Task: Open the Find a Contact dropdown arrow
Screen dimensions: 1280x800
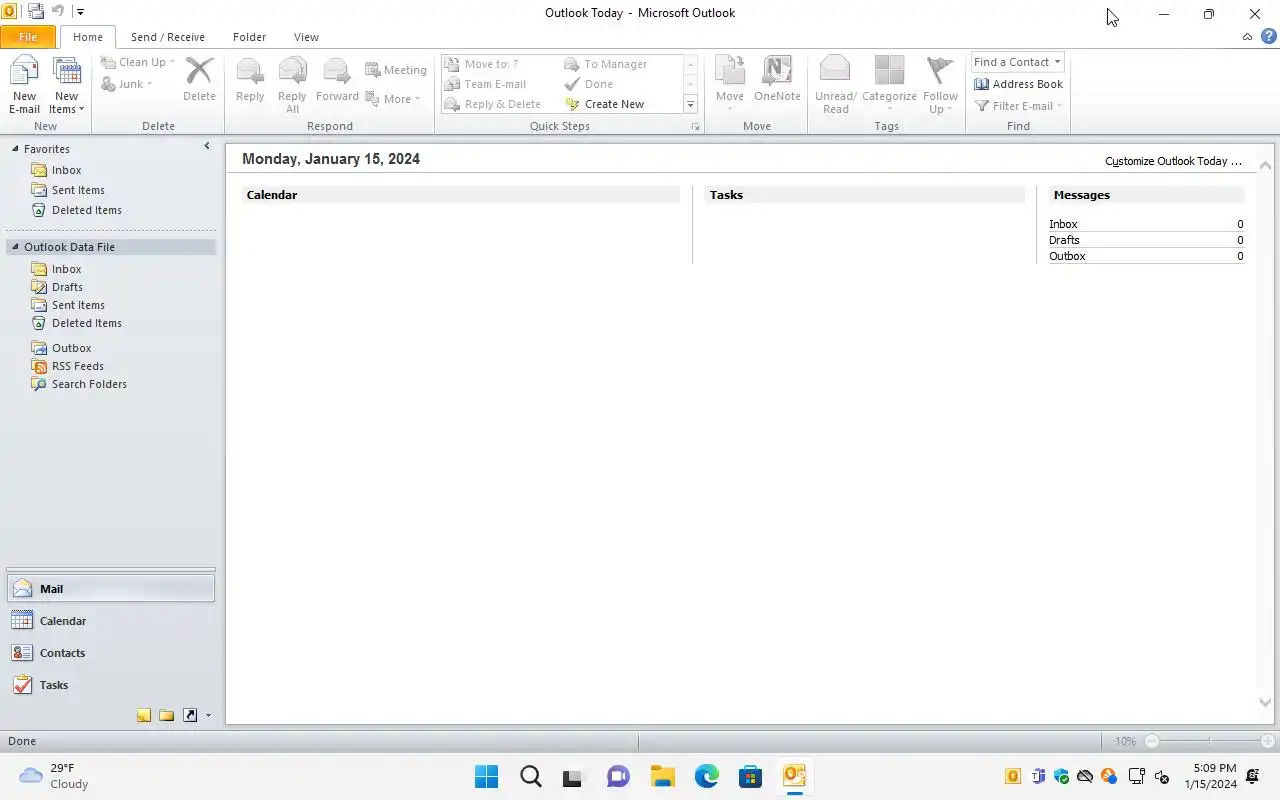Action: pos(1057,62)
